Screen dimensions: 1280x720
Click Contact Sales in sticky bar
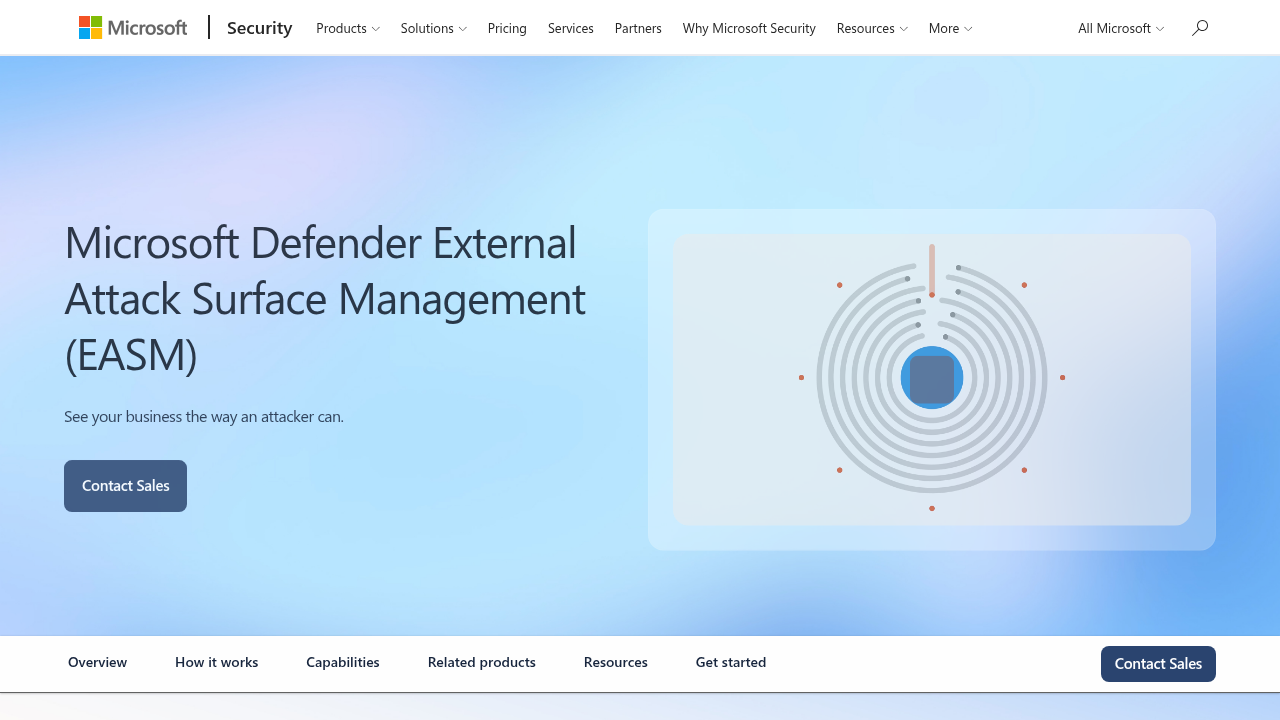pos(1158,664)
